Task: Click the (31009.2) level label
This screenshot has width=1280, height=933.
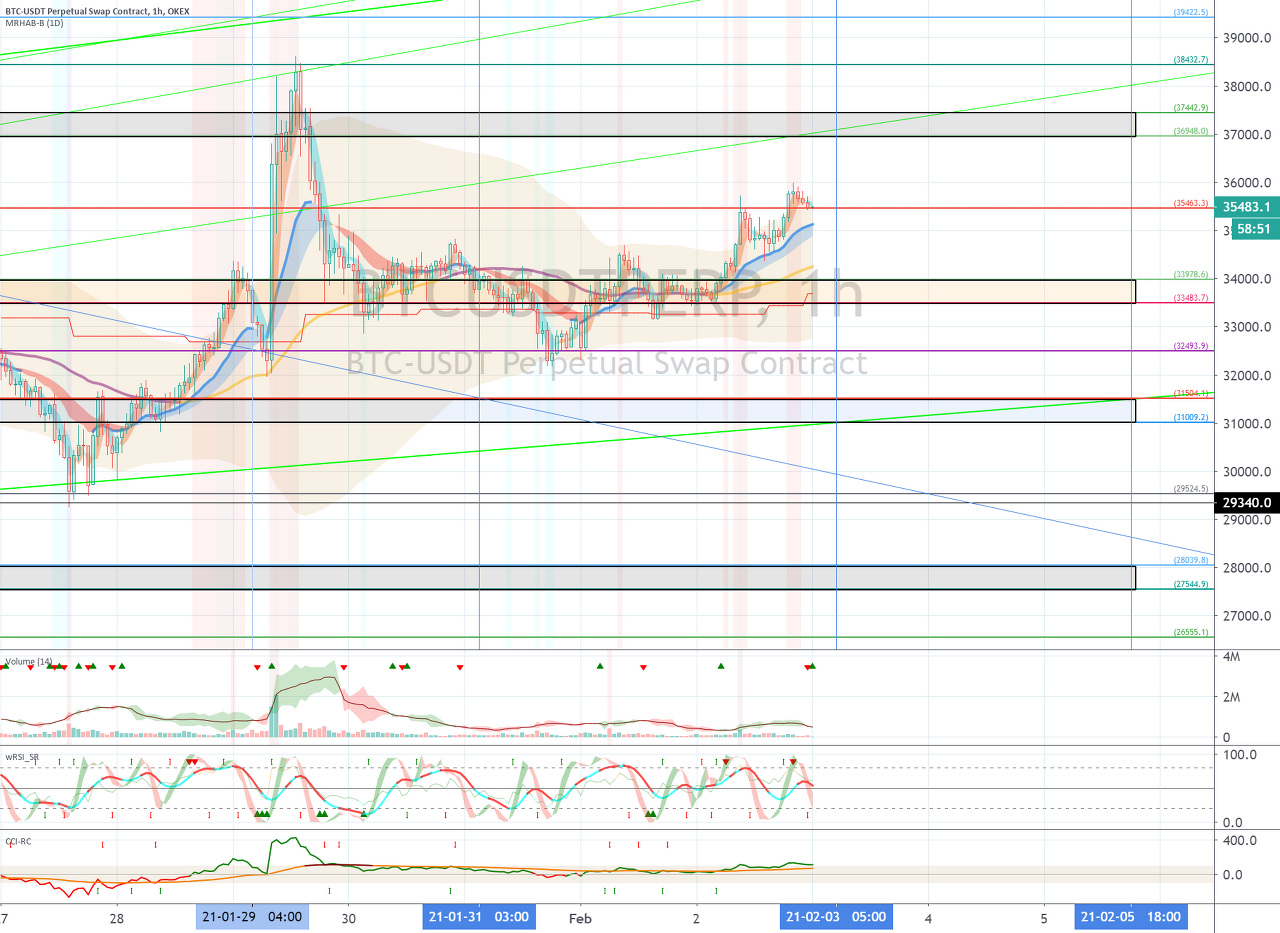Action: 1190,417
